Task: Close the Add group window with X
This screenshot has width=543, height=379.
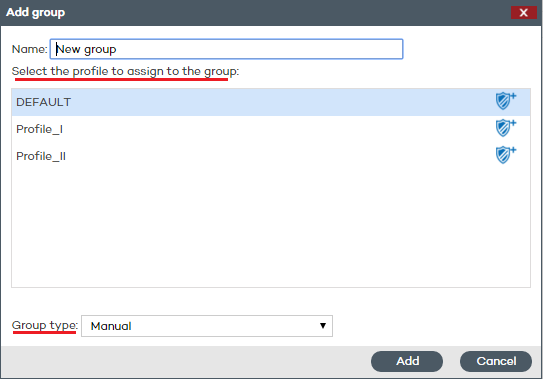Action: coord(524,12)
